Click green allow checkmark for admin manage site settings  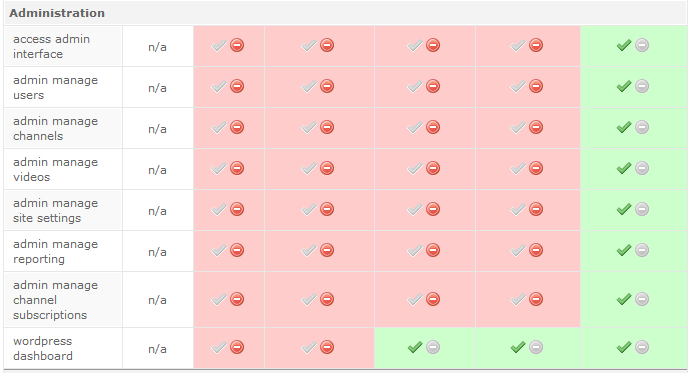tap(624, 209)
